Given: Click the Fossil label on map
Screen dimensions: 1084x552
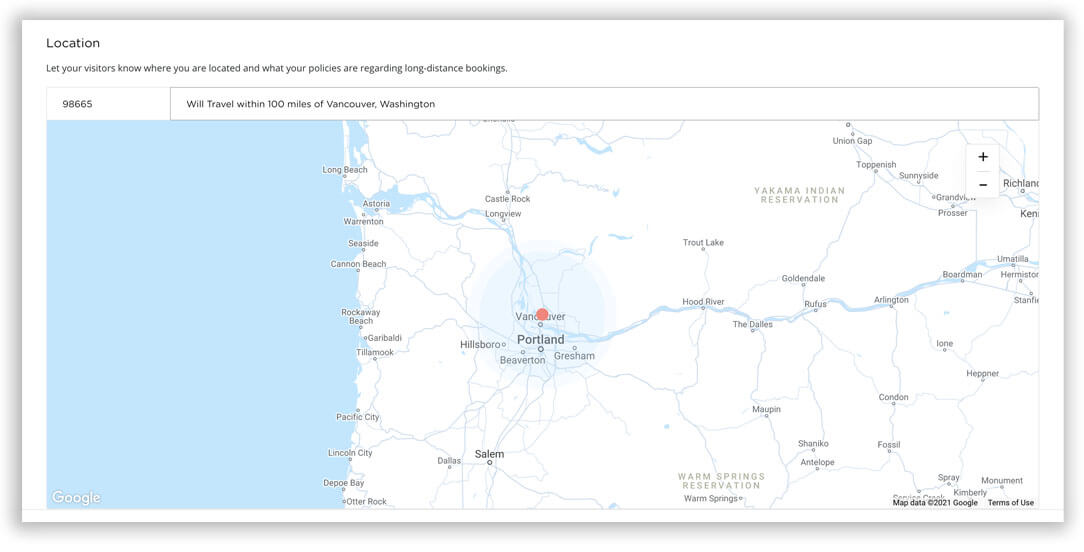Looking at the screenshot, I should 888,445.
